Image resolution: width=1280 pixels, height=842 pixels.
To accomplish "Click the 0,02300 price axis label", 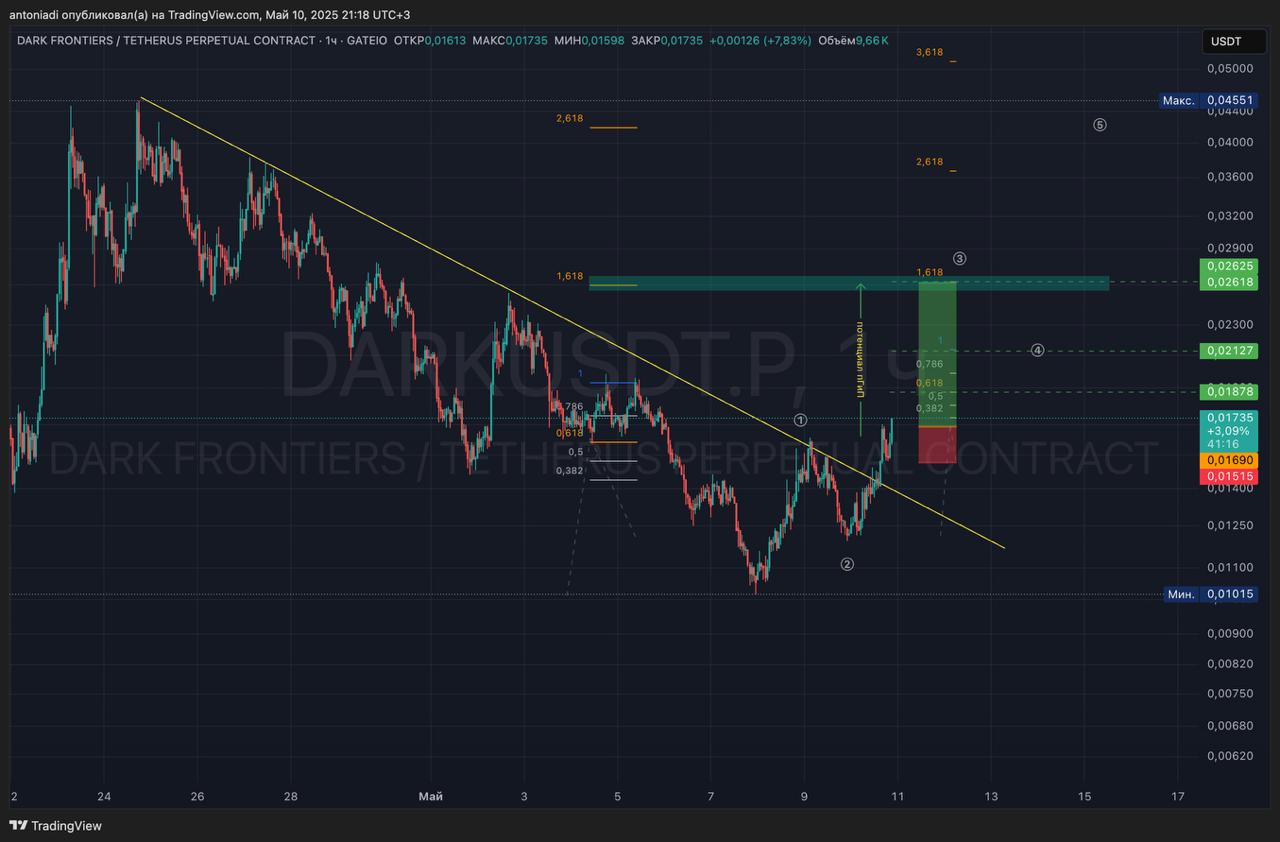I will (1229, 324).
